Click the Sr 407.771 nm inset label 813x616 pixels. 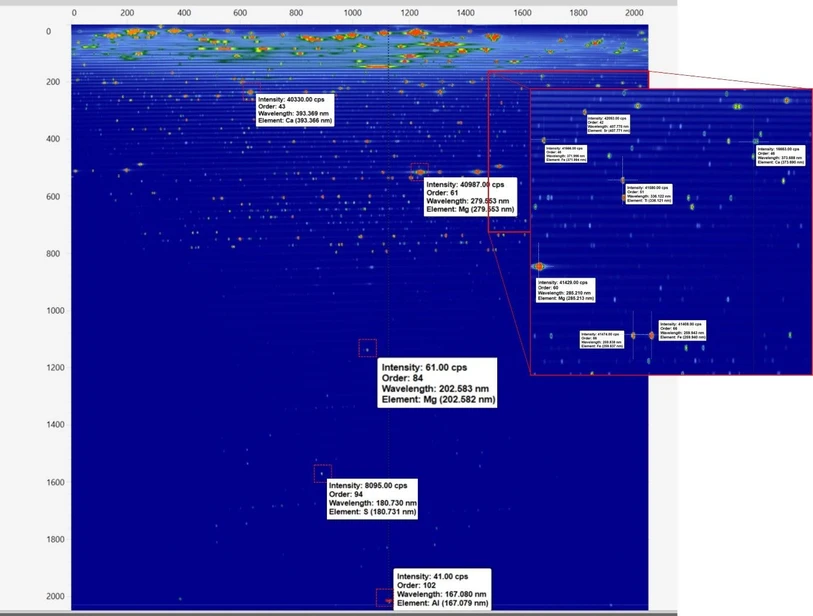tap(608, 123)
